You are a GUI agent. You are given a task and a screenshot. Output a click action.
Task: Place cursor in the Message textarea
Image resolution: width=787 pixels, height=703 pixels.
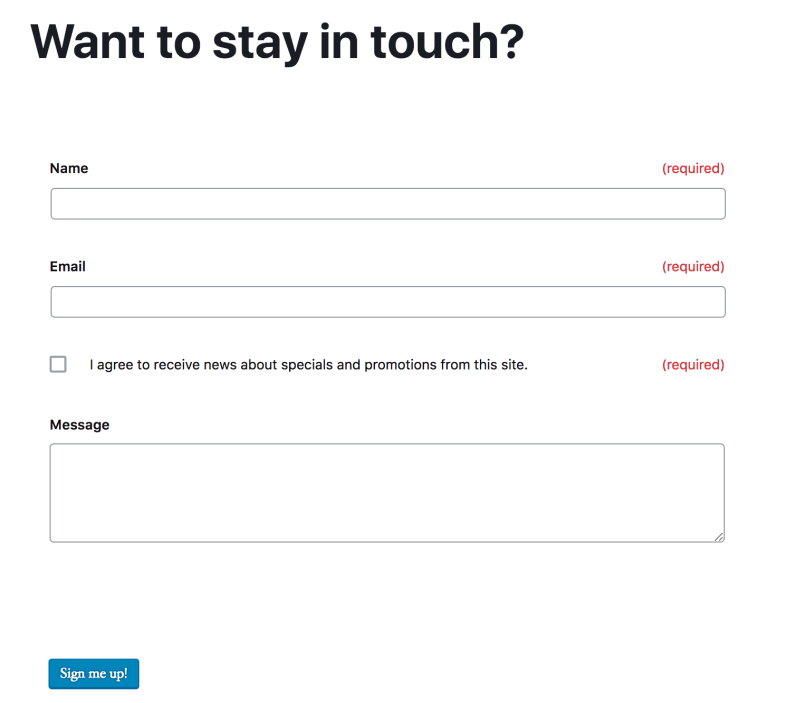[387, 492]
